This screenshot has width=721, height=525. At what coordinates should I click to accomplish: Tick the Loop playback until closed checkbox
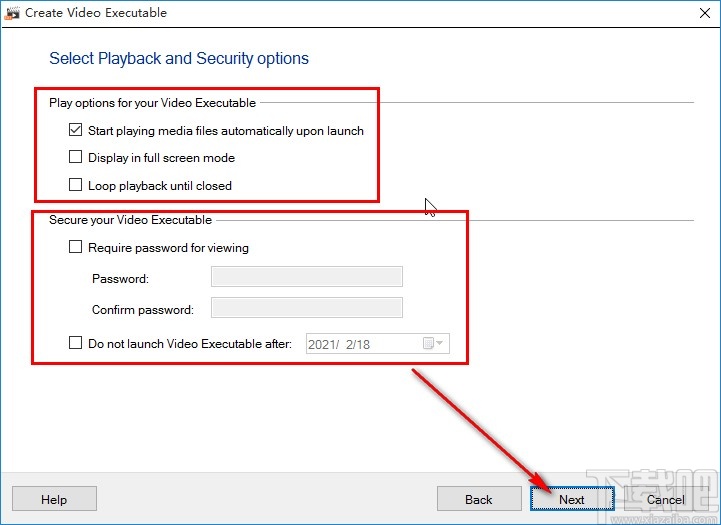pos(75,185)
